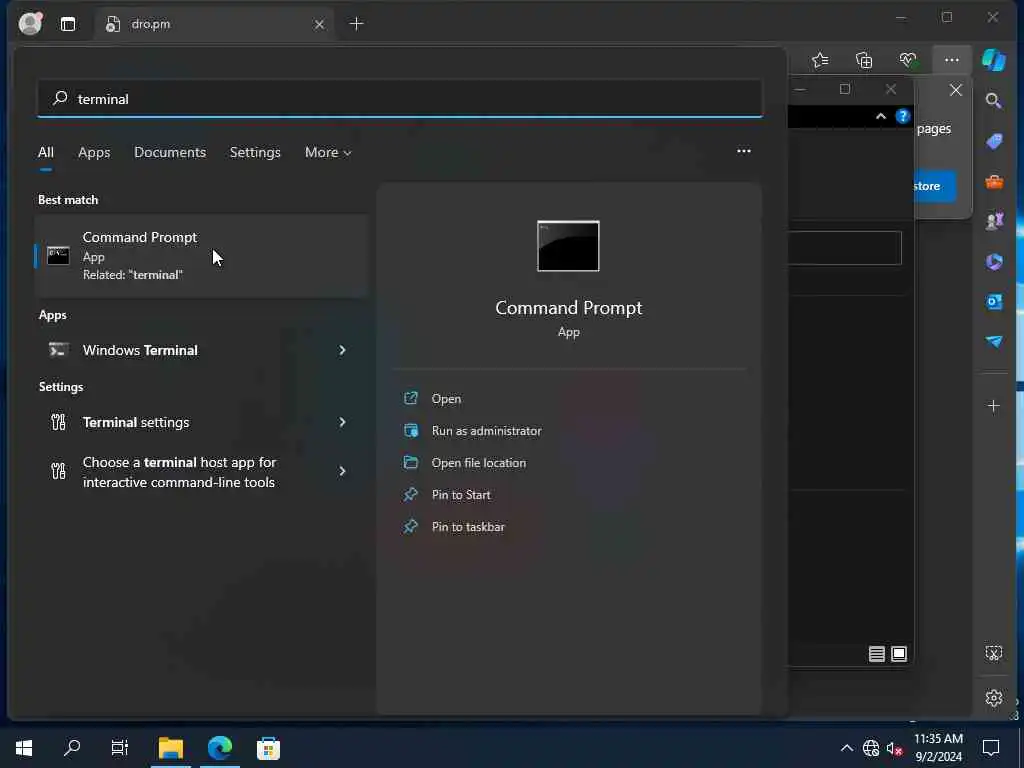The height and width of the screenshot is (768, 1024).
Task: Open Outlook in Edge sidebar
Action: click(x=994, y=302)
